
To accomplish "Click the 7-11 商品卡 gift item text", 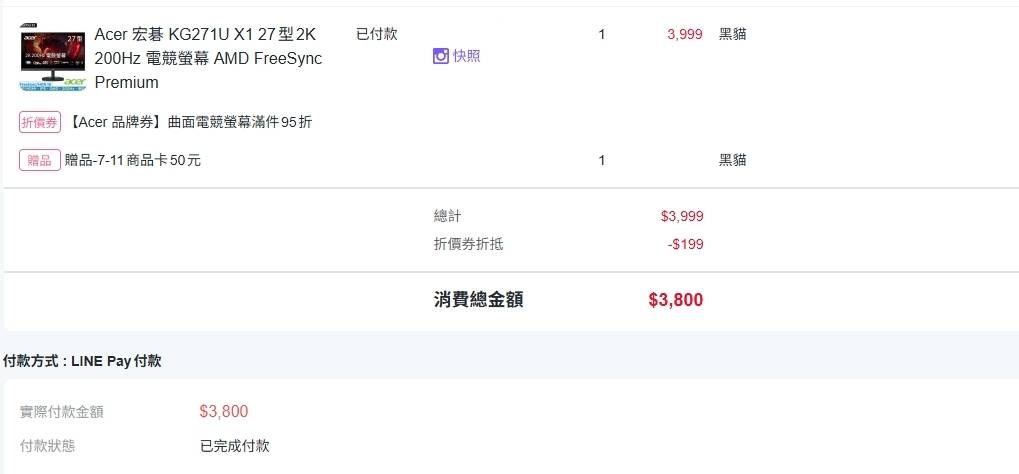I will [x=133, y=160].
